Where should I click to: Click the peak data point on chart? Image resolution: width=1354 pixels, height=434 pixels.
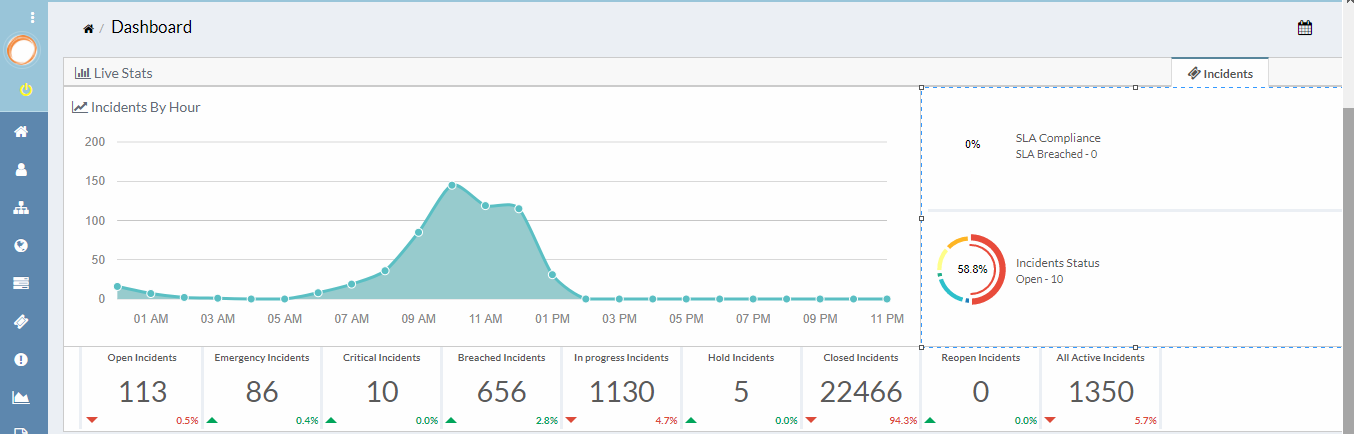(x=452, y=185)
